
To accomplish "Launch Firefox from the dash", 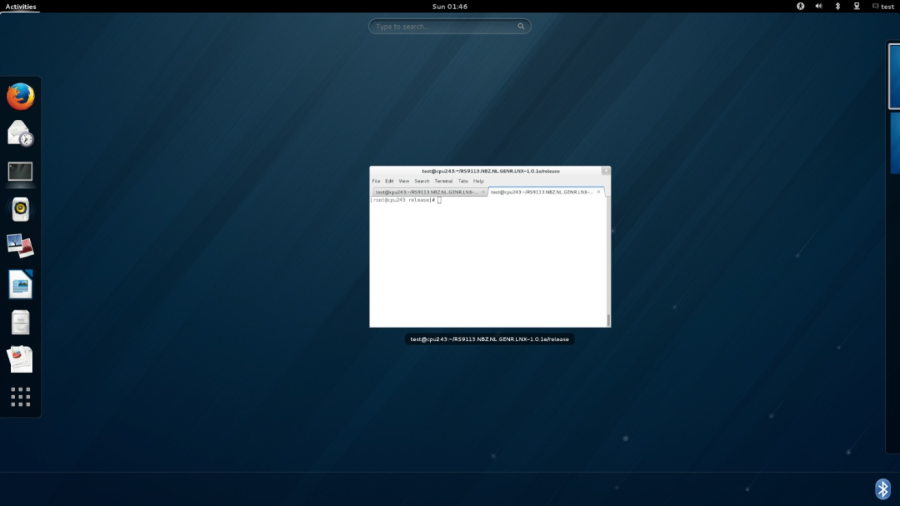I will (21, 97).
